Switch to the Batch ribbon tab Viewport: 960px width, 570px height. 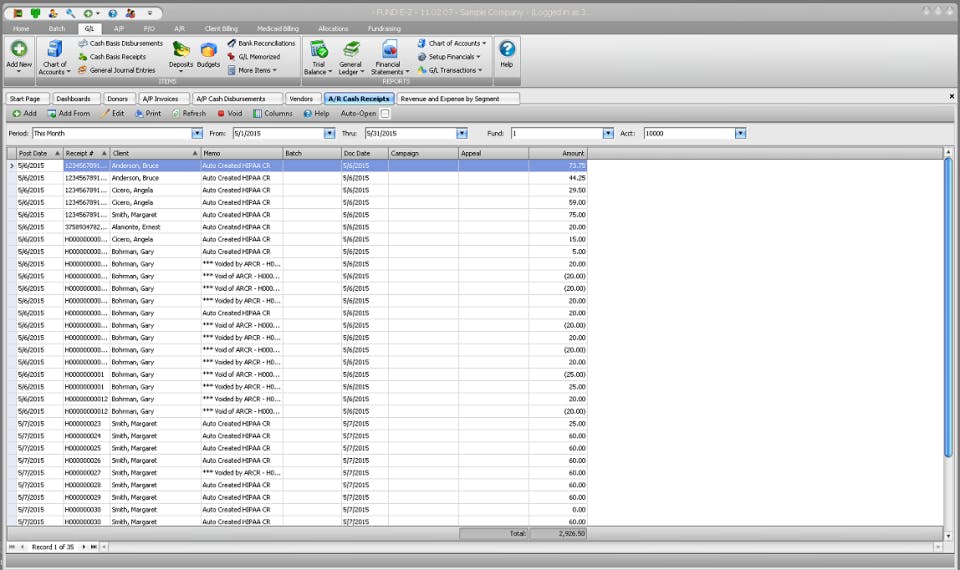[57, 29]
